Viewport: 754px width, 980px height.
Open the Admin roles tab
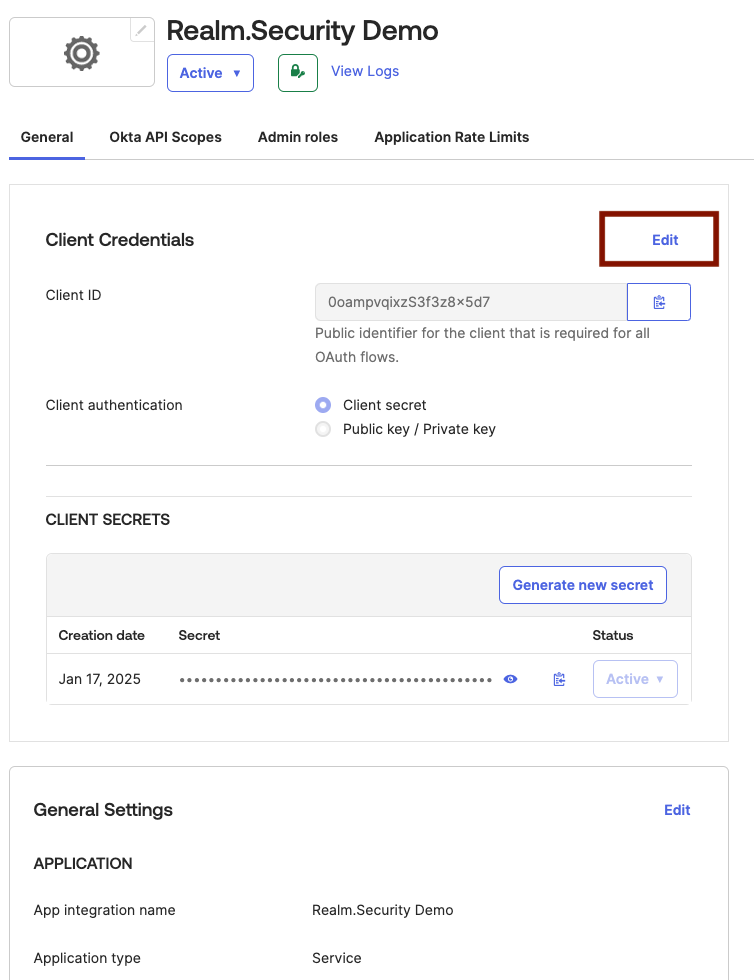[x=297, y=137]
